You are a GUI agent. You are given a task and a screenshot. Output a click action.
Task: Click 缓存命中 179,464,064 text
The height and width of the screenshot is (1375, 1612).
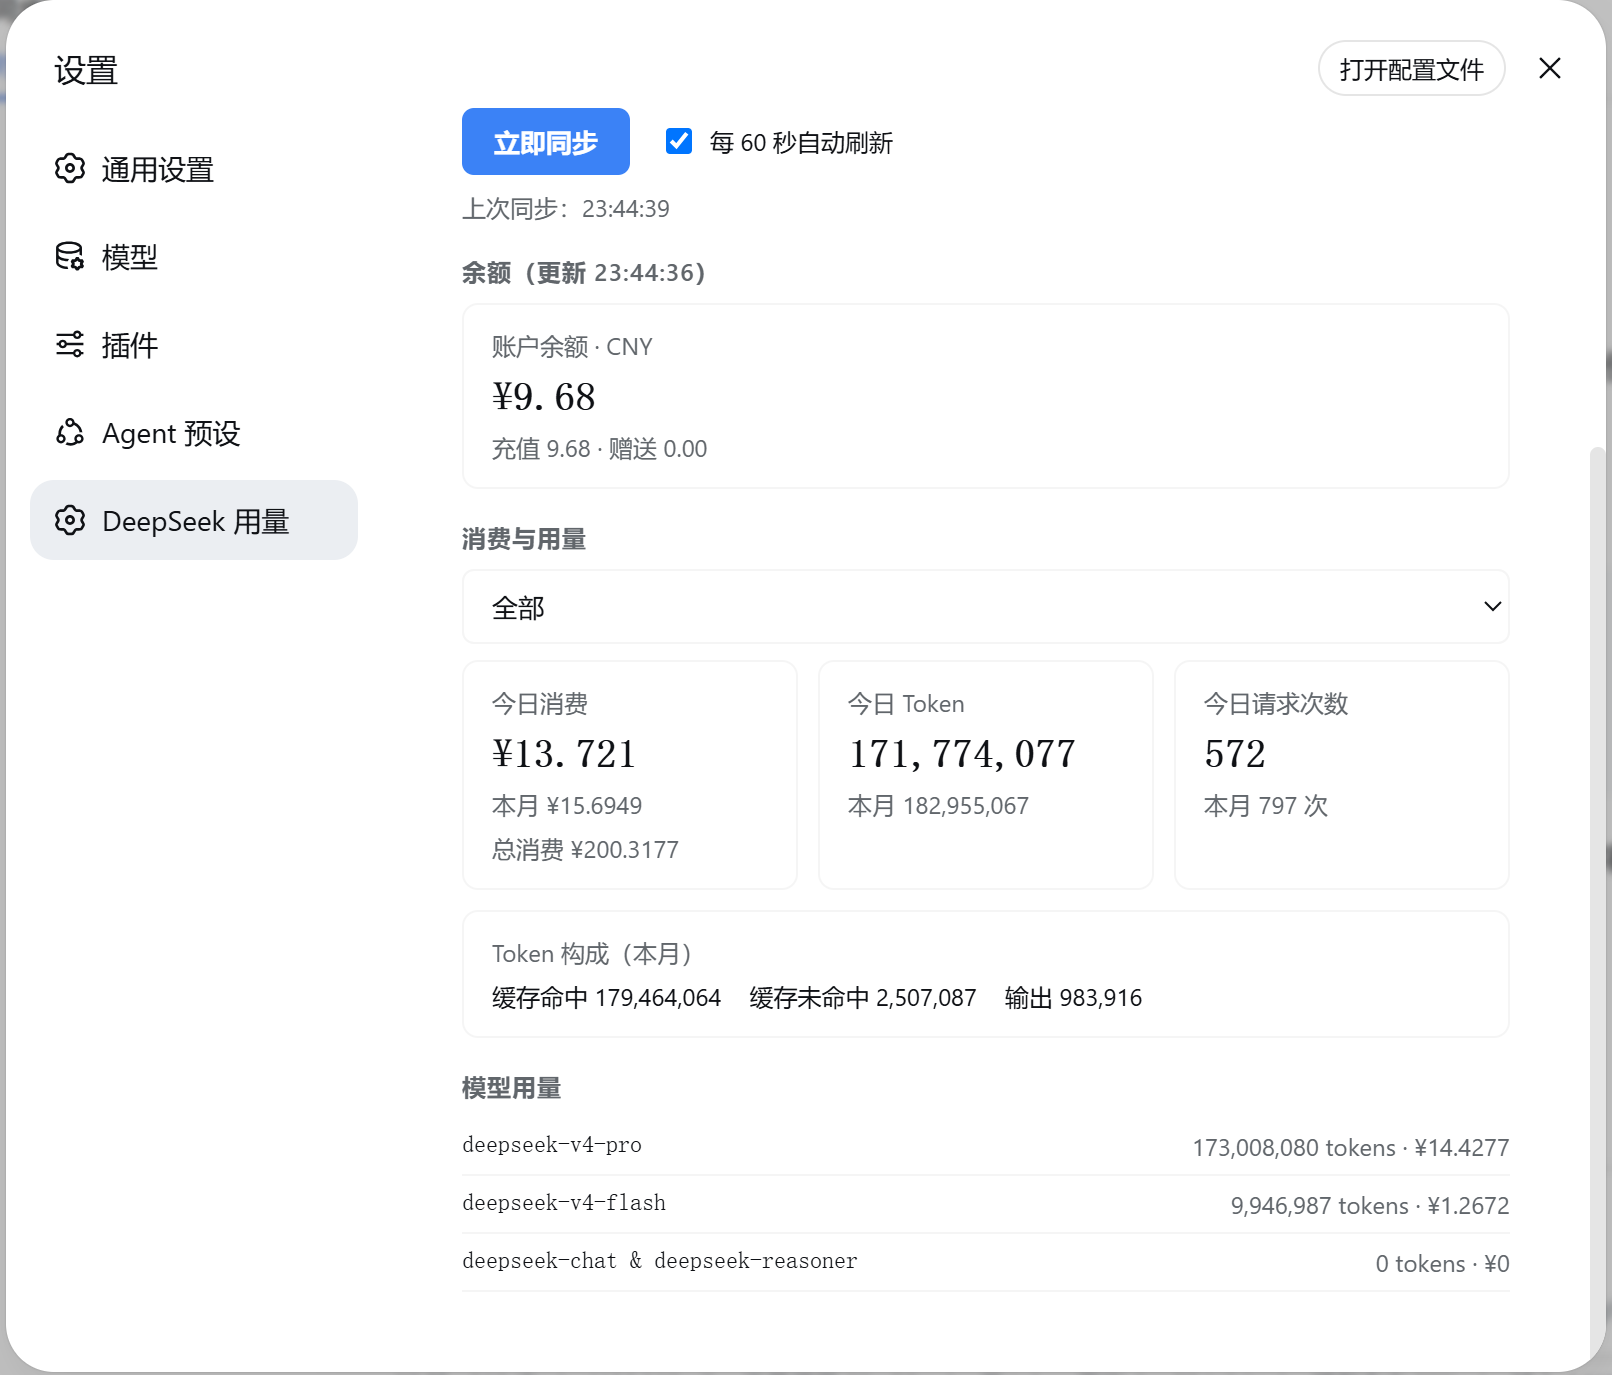606,998
